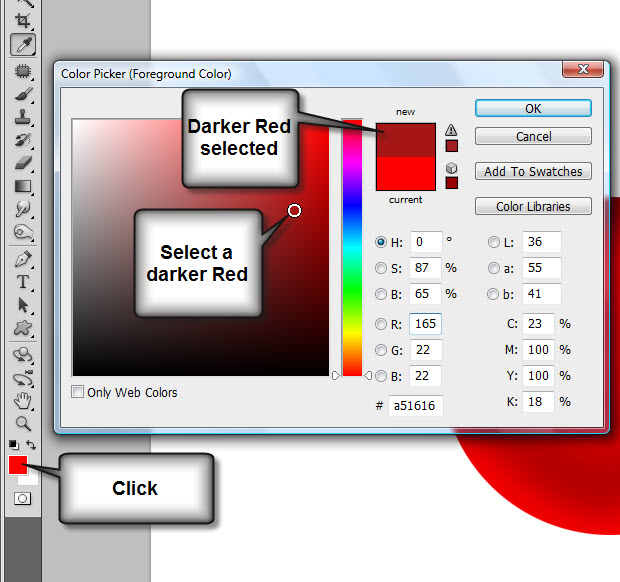620x582 pixels.
Task: Select the Path Selection arrow tool
Action: [x=23, y=305]
